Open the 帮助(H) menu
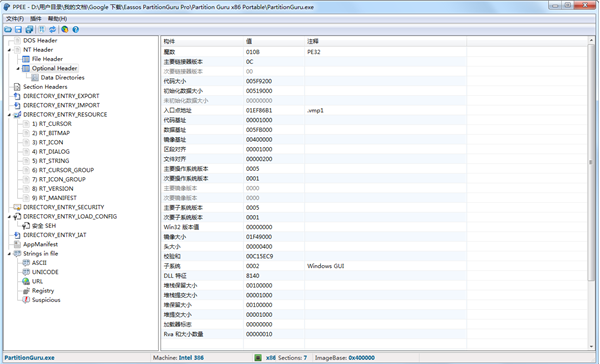 57,19
